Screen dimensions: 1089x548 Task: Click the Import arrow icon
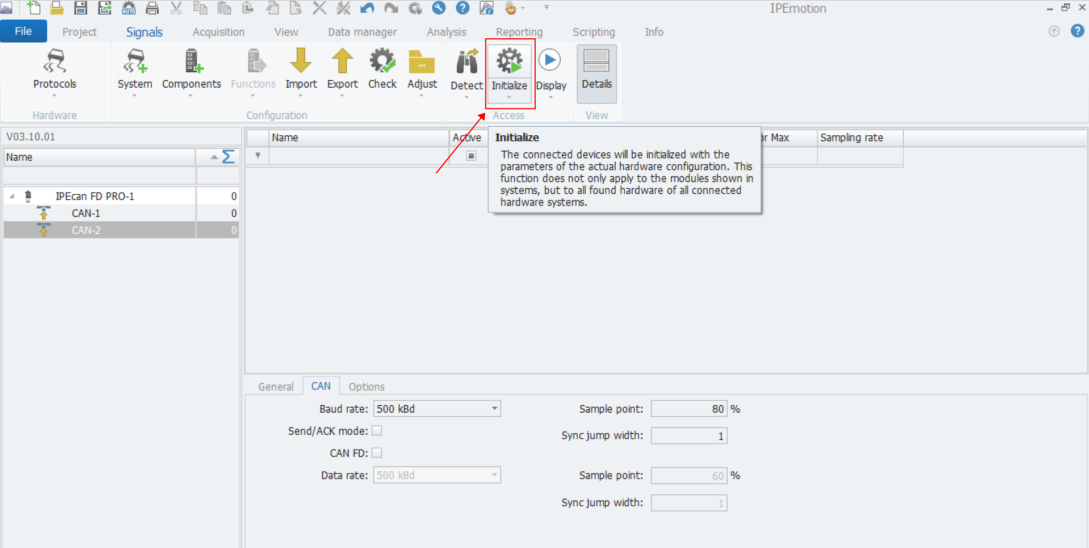pos(300,62)
